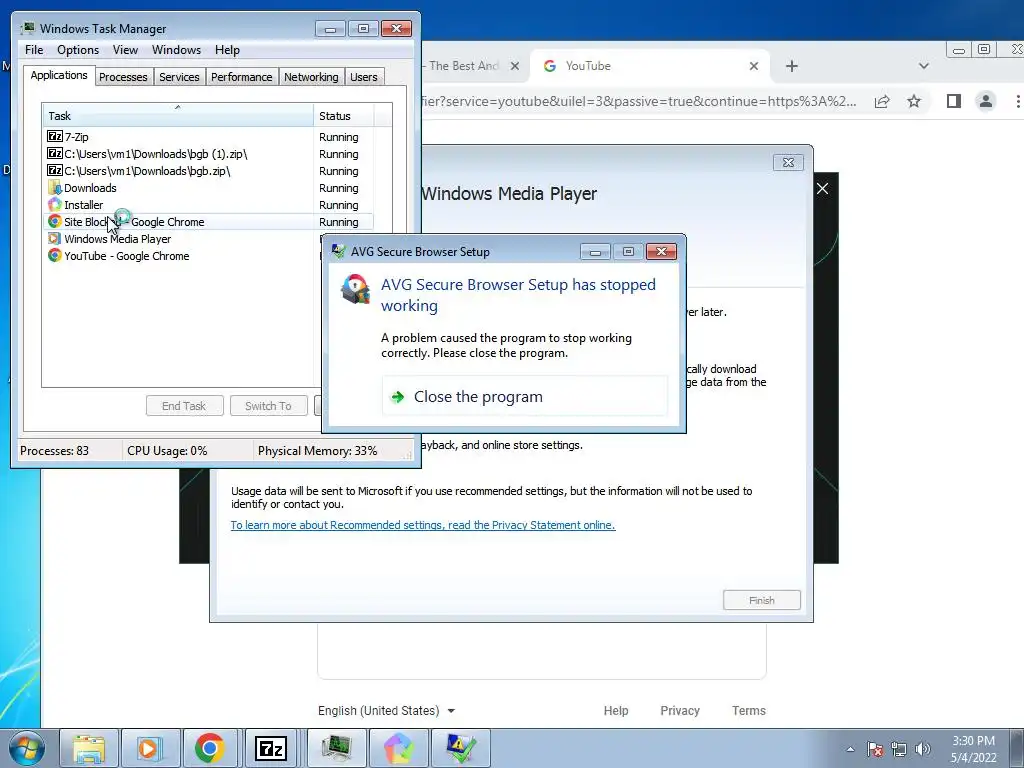Select the Windows Media Player task row
The image size is (1024, 768).
click(x=183, y=238)
